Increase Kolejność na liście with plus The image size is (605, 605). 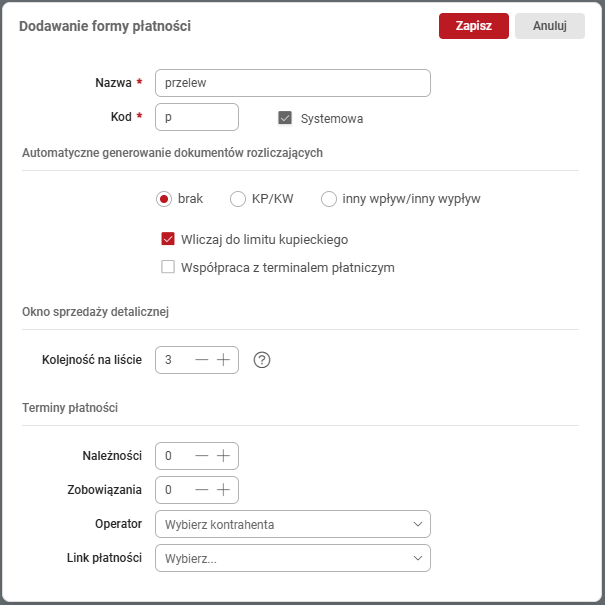click(224, 360)
